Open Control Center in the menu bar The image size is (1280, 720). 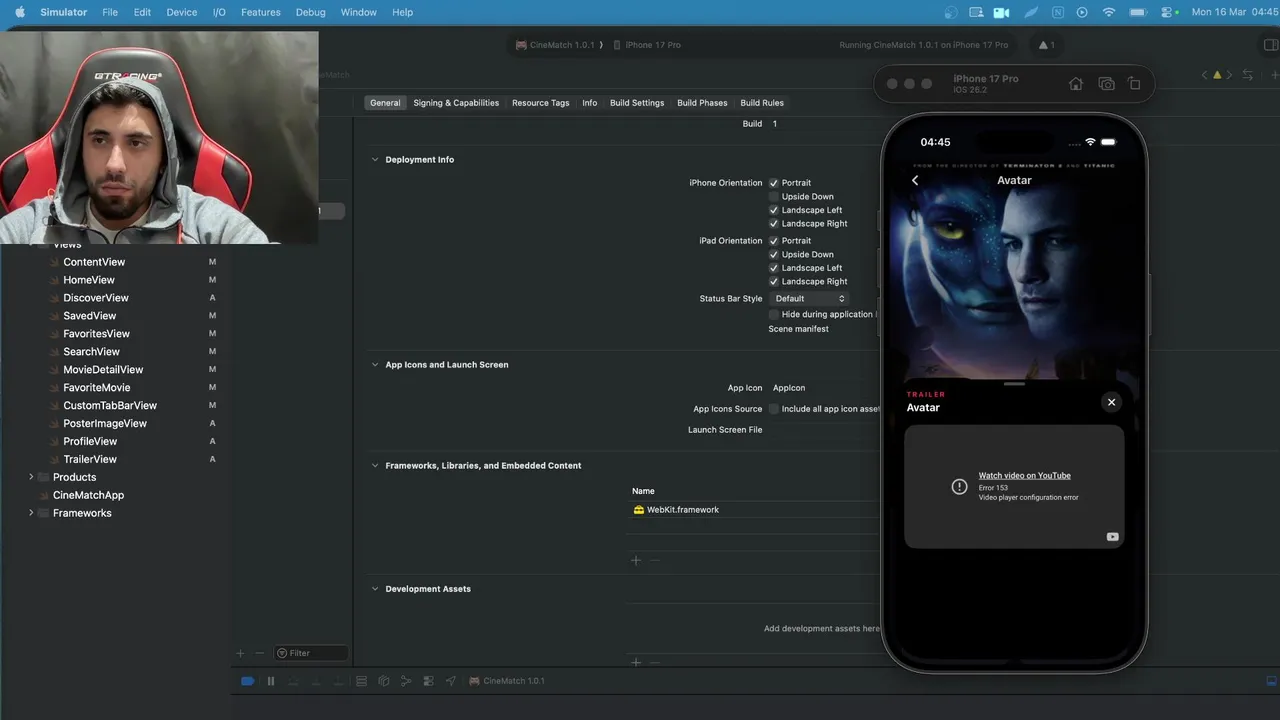pyautogui.click(x=1168, y=12)
